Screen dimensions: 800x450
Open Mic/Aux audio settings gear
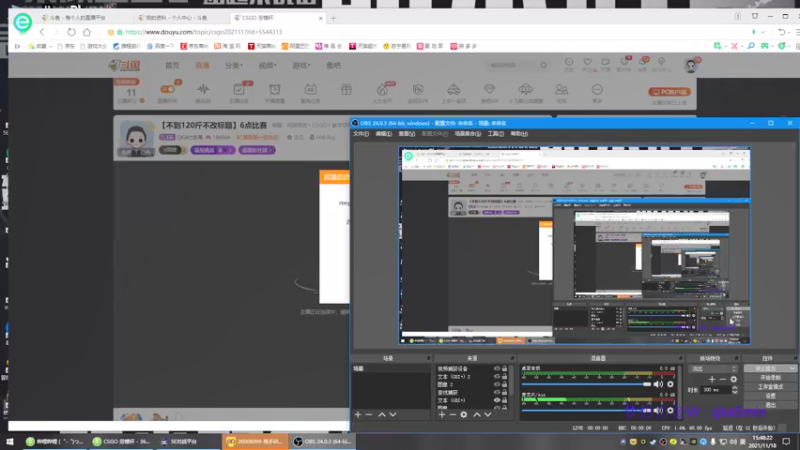[670, 410]
